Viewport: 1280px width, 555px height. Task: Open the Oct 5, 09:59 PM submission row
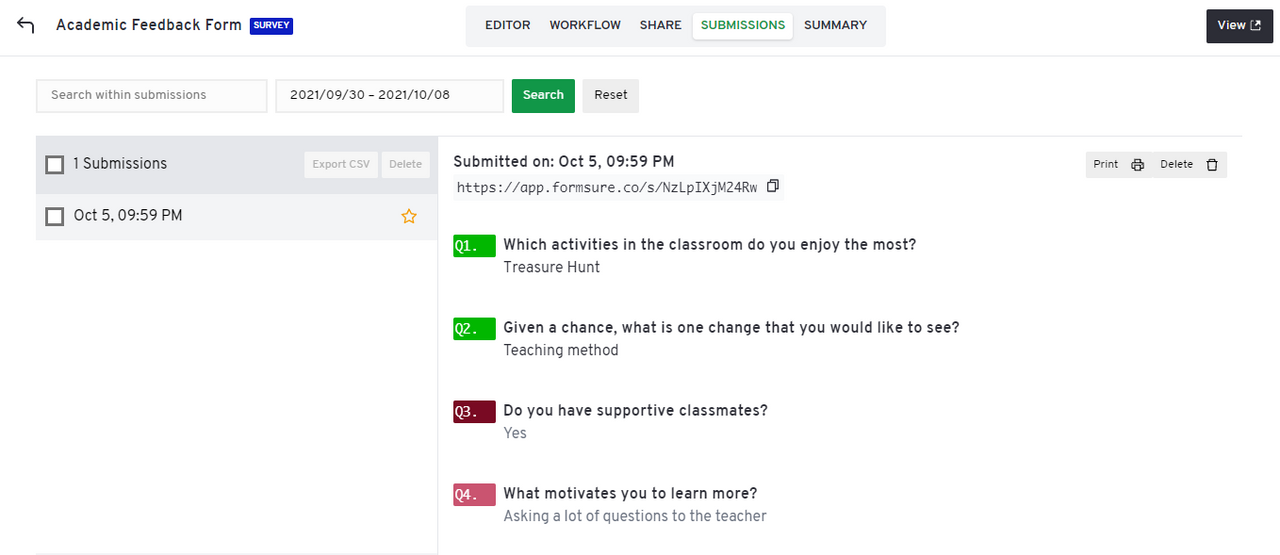pos(237,216)
